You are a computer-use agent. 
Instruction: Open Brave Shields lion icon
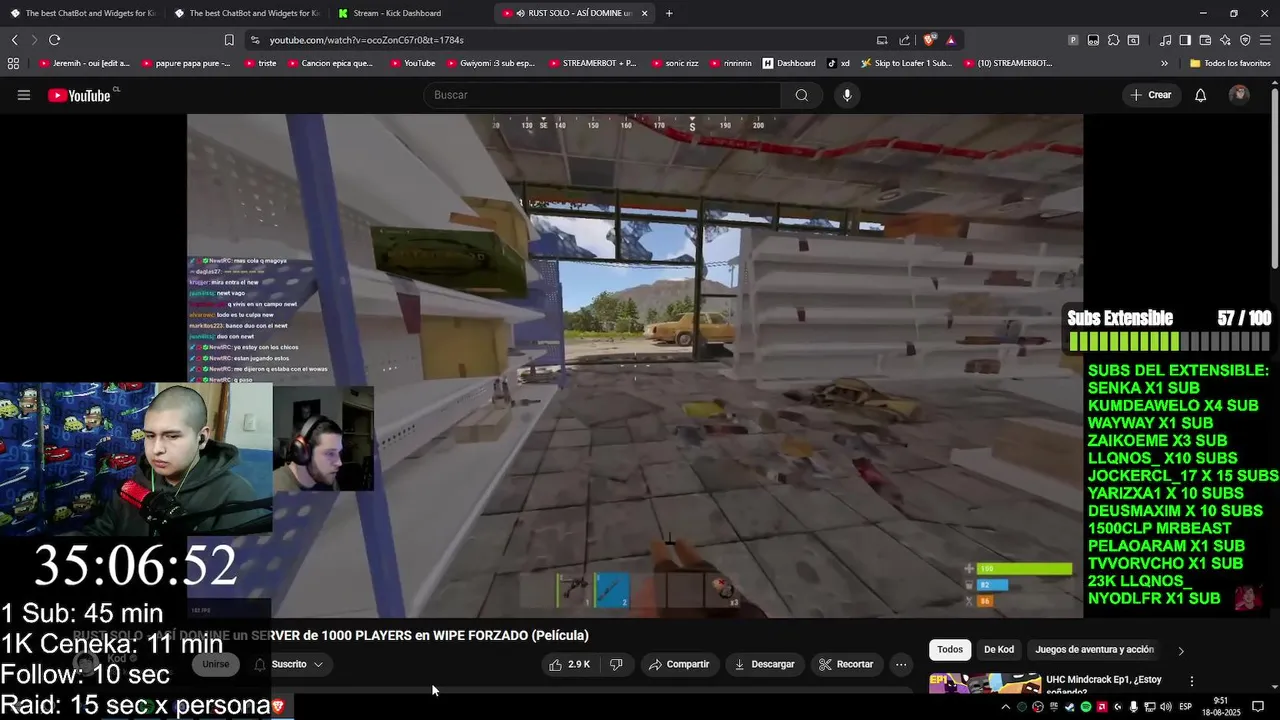click(x=929, y=40)
